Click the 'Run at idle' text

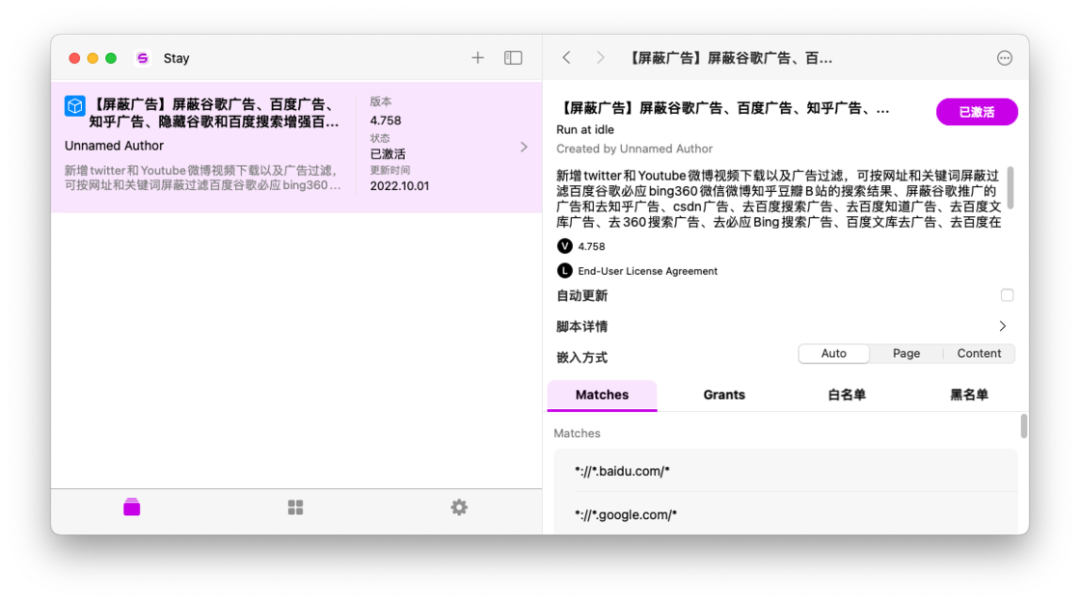[x=585, y=129]
